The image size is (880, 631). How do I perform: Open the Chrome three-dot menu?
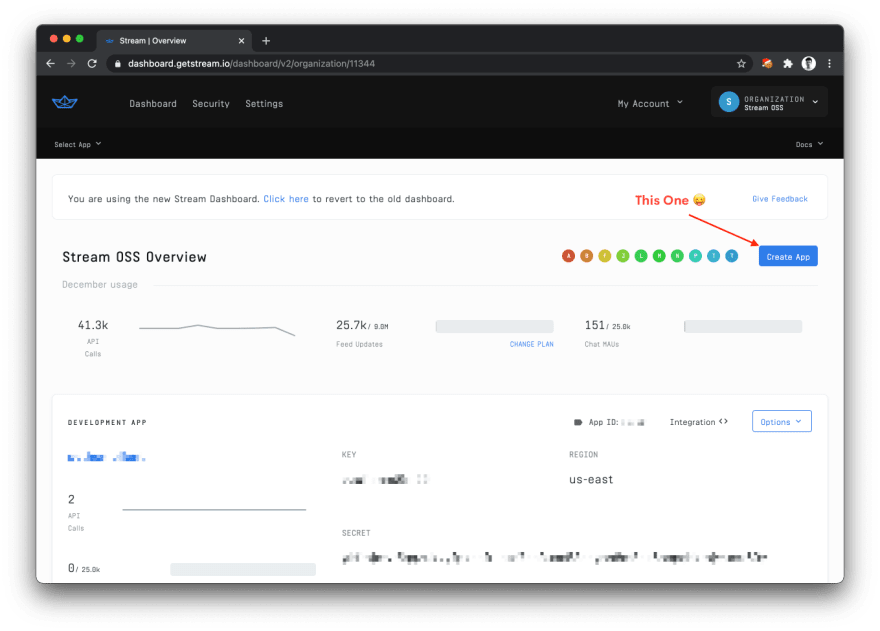coord(829,63)
